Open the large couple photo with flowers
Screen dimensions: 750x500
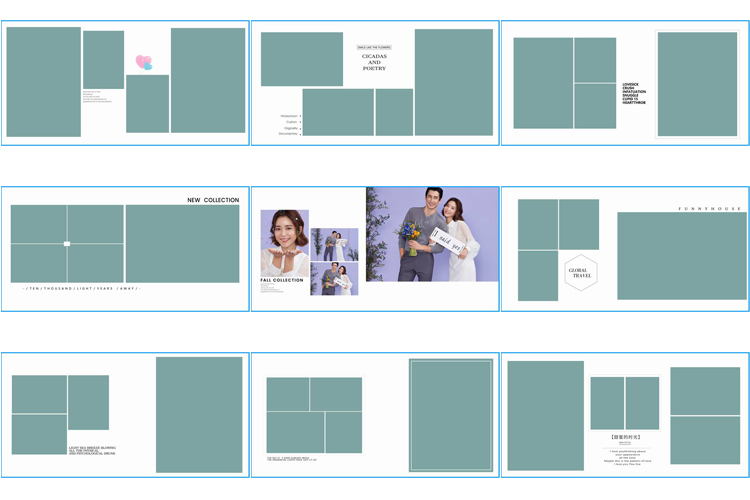[432, 234]
